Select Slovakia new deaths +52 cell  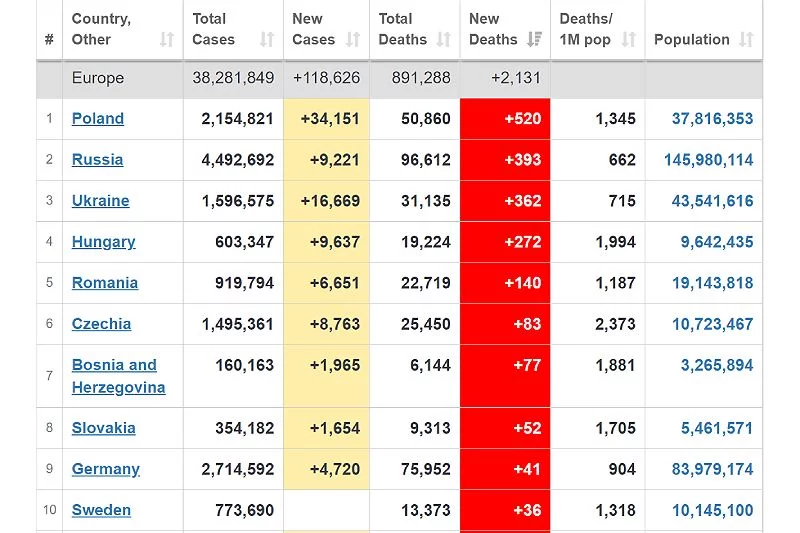click(x=505, y=428)
